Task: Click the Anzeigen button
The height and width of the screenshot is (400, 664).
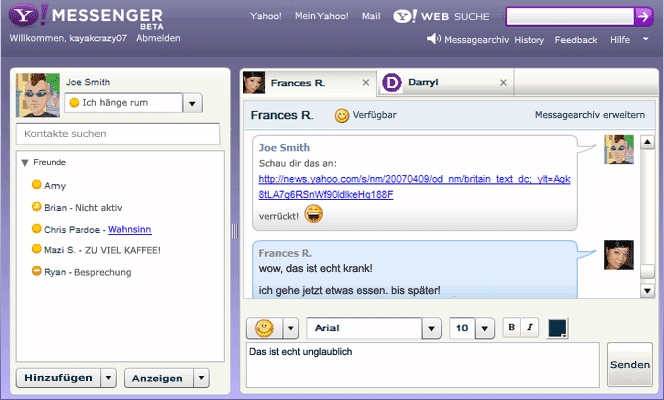Action: 159,378
